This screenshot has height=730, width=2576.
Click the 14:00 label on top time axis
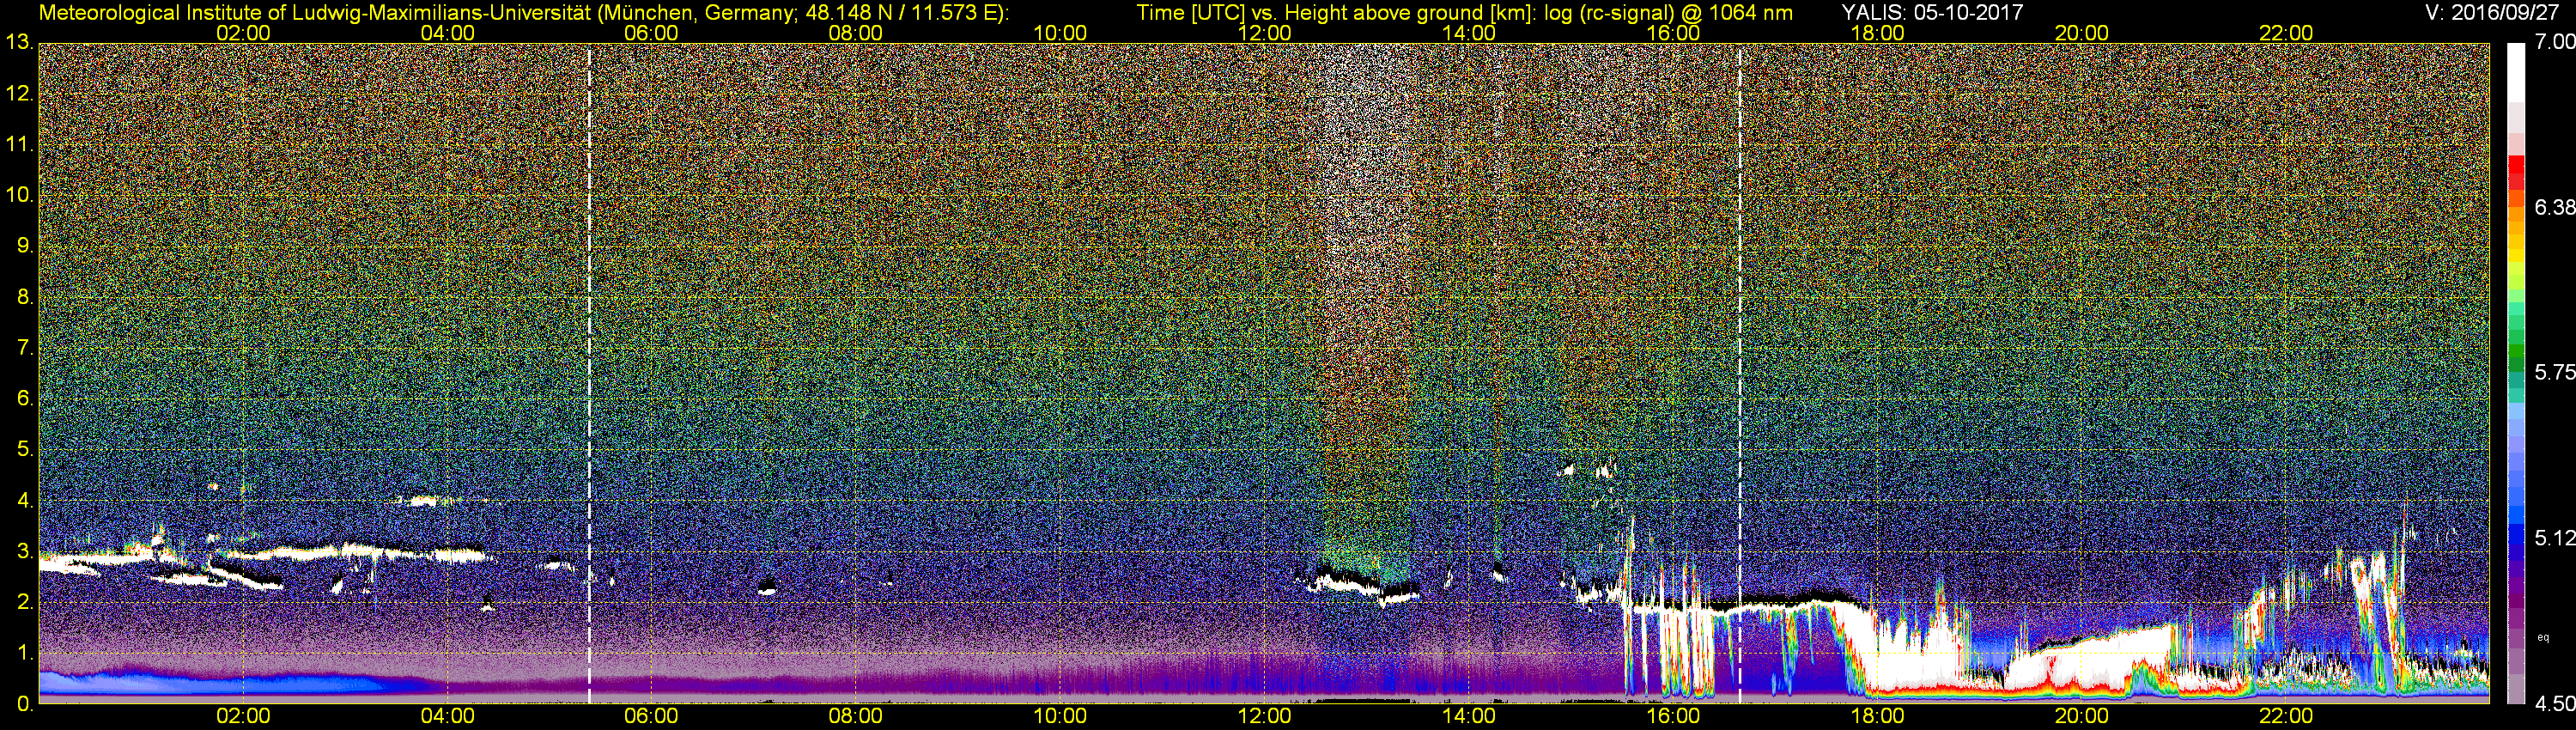click(x=1468, y=33)
